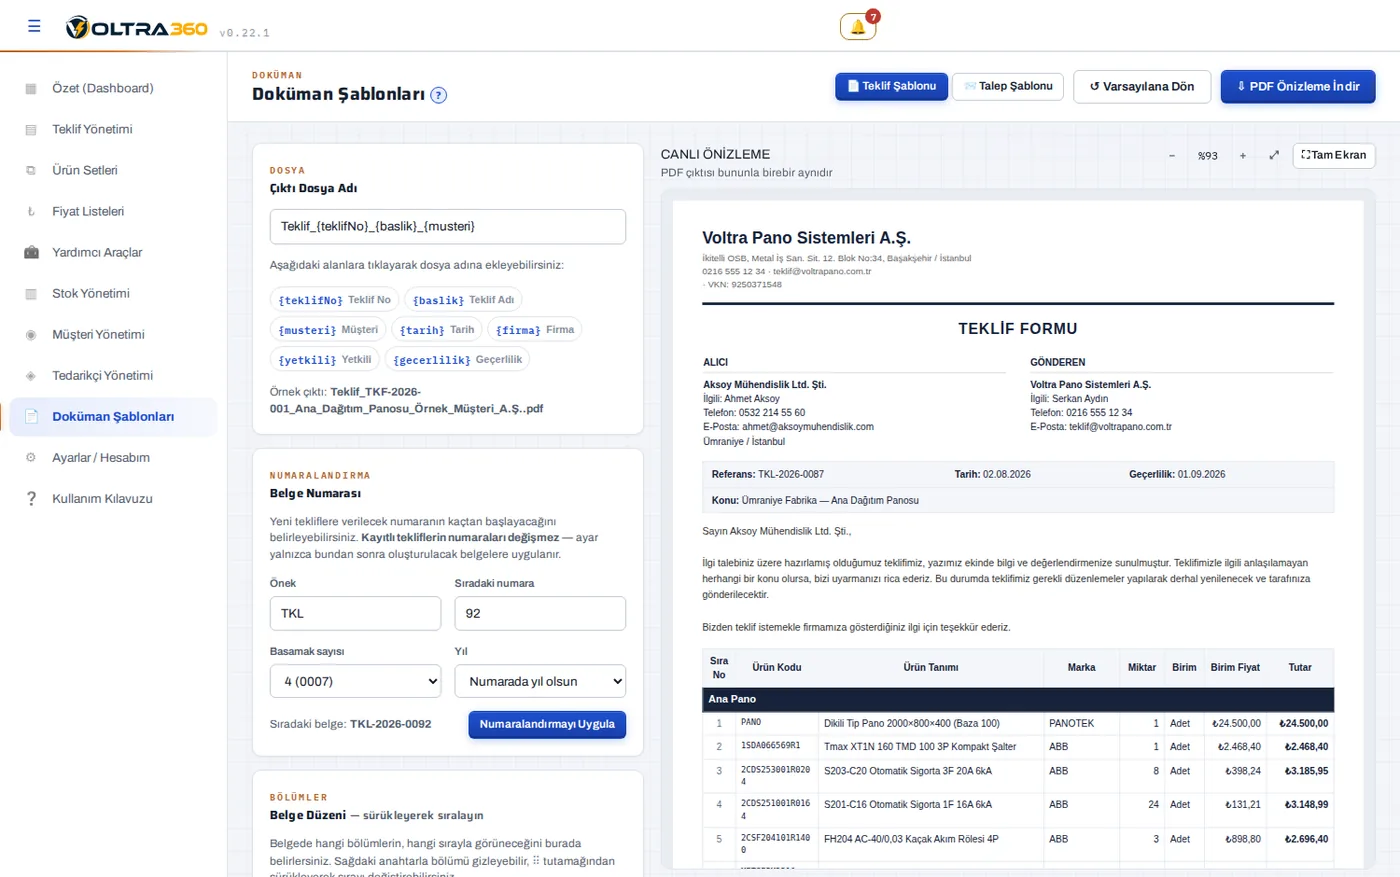Screen dimensions: 1400x877
Task: Insert the {gecerlilik} Geçerlilik chip
Action: [x=457, y=360]
